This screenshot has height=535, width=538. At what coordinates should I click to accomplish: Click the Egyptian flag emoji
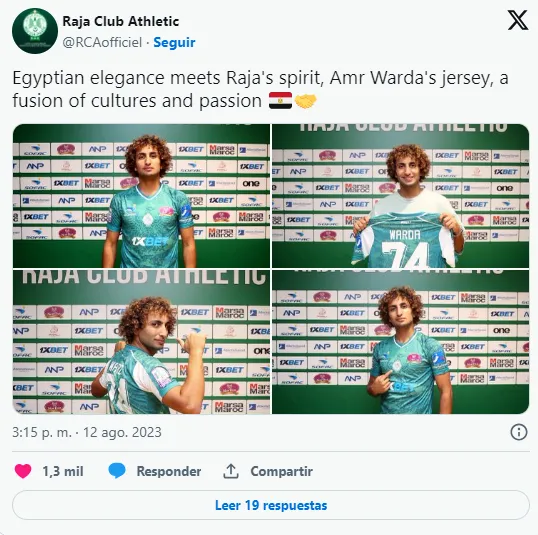click(x=280, y=101)
